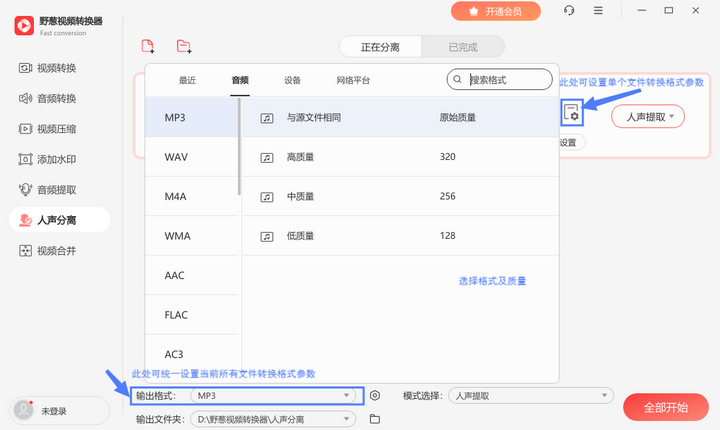Select 中质量 256 quality row

coord(400,197)
